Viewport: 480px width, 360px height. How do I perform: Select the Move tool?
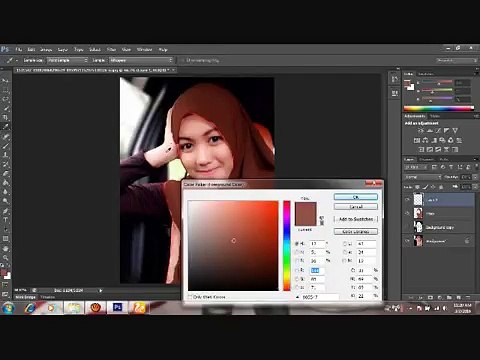coord(6,81)
